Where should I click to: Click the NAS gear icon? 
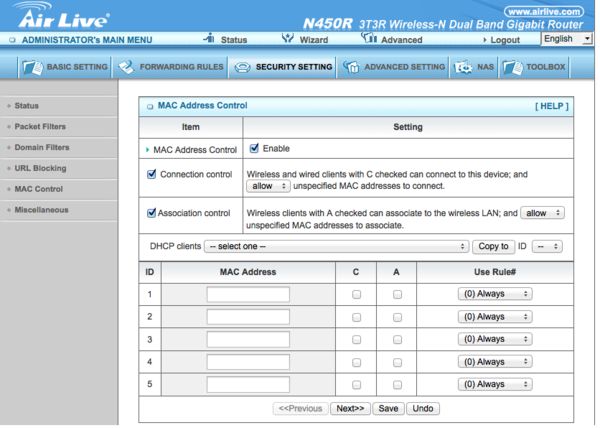463,67
